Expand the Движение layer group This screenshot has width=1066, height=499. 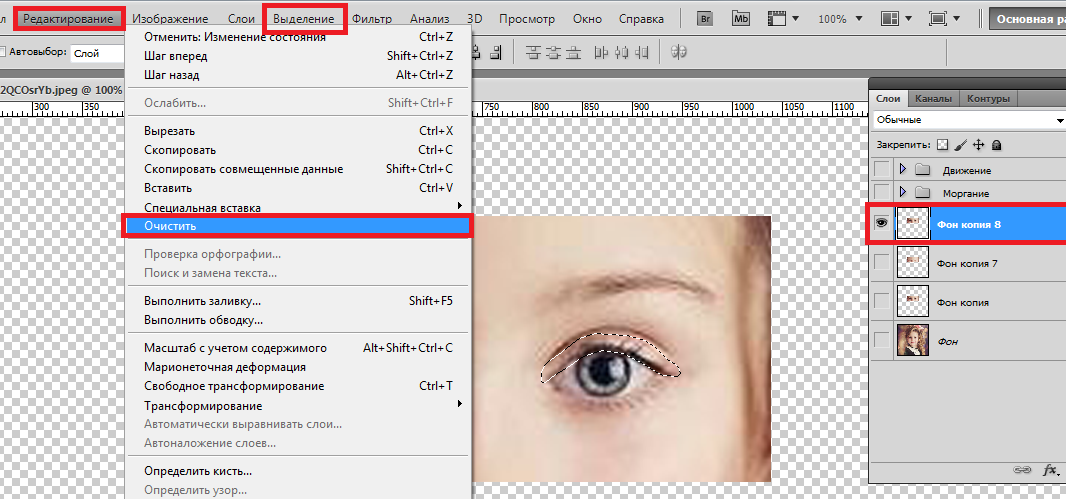coord(904,170)
